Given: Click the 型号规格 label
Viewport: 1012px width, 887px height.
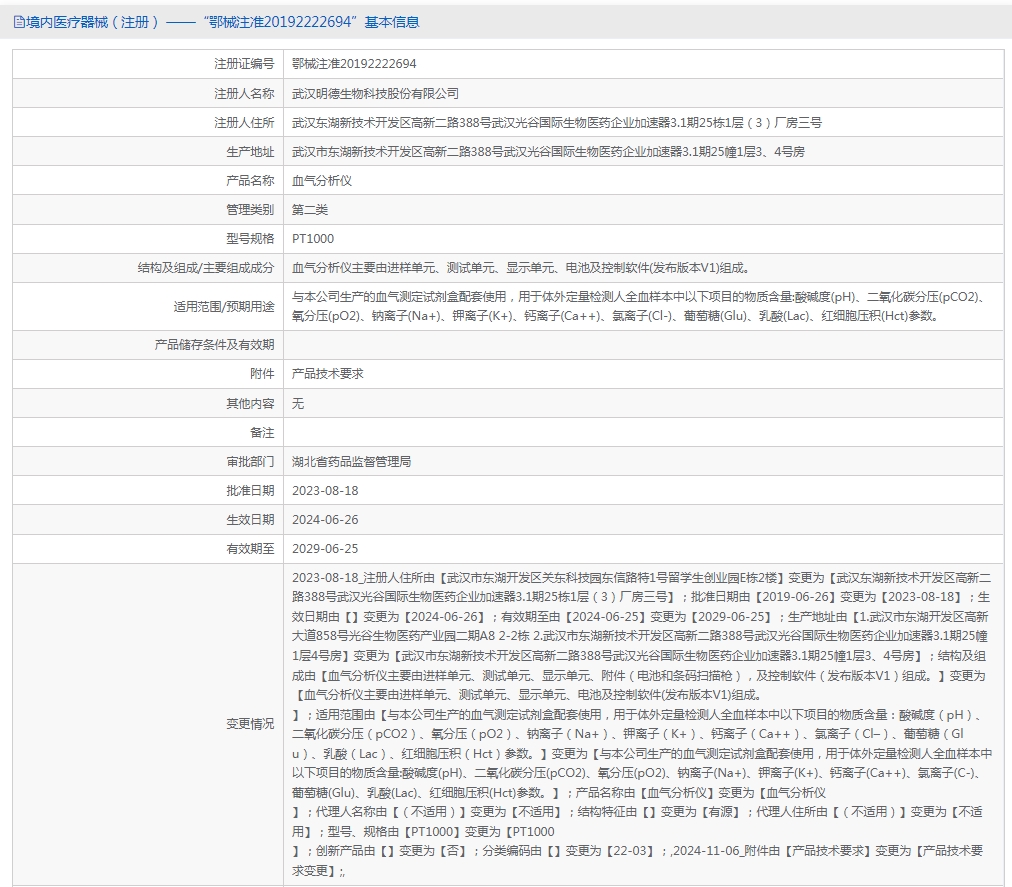Looking at the screenshot, I should pyautogui.click(x=250, y=239).
